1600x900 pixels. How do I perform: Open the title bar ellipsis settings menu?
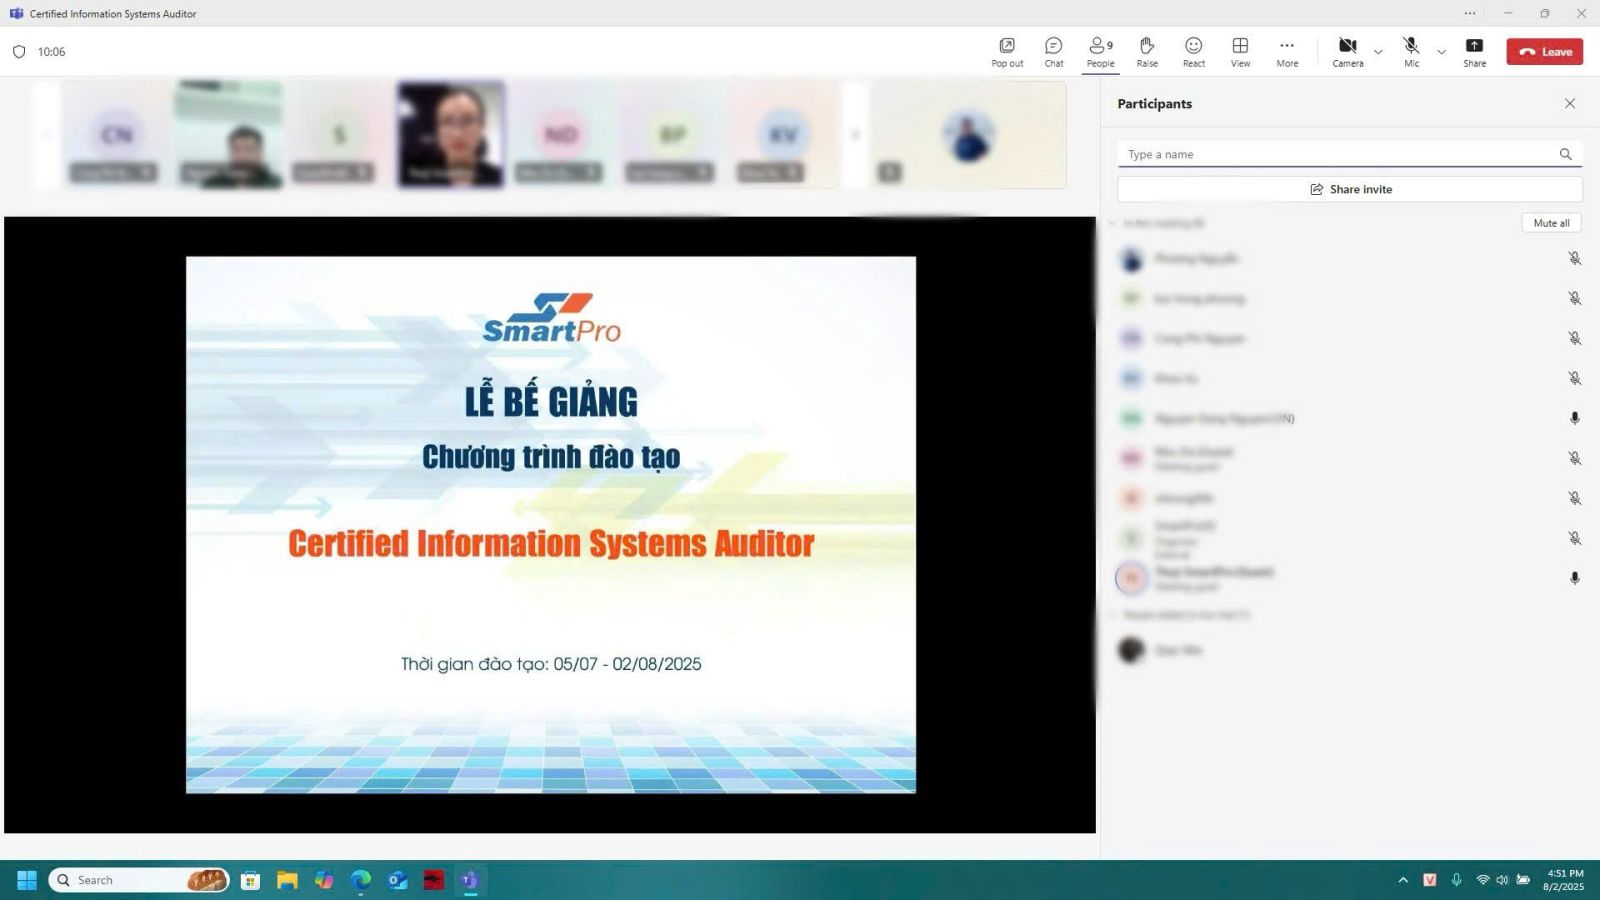coord(1469,13)
